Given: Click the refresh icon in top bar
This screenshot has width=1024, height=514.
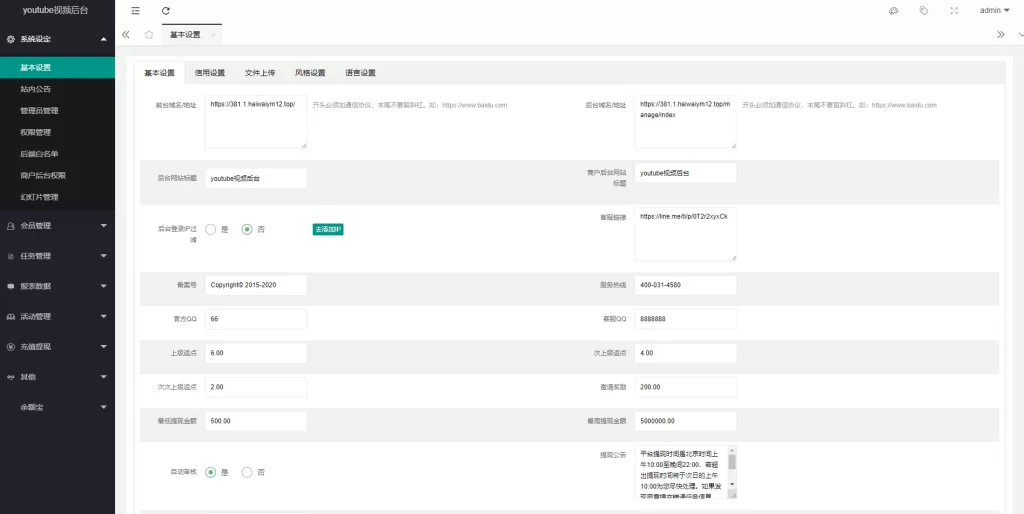Looking at the screenshot, I should (x=166, y=11).
